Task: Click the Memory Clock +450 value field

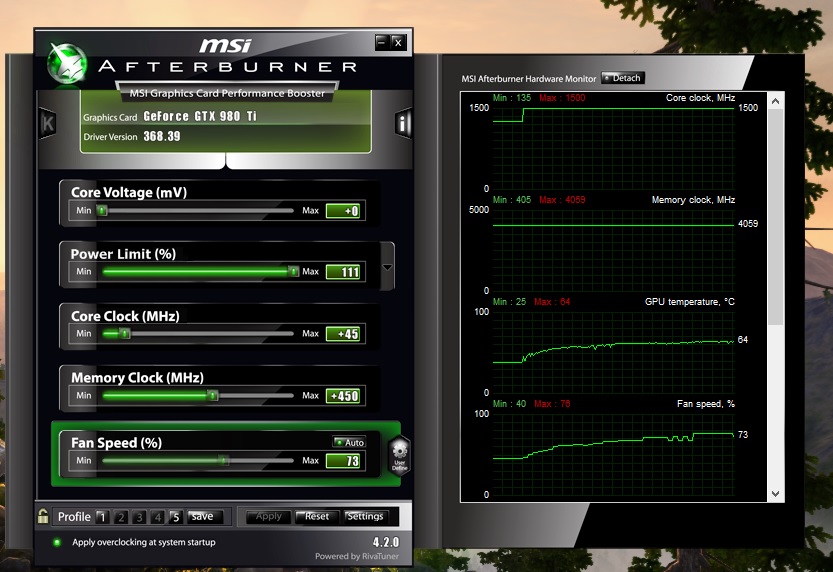Action: [x=343, y=396]
